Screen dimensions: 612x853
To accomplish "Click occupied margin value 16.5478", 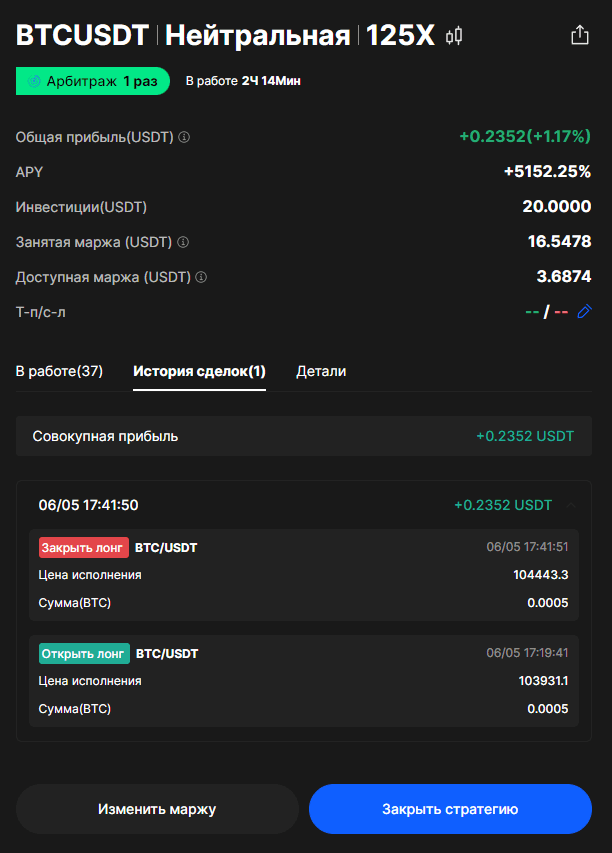I will (559, 242).
